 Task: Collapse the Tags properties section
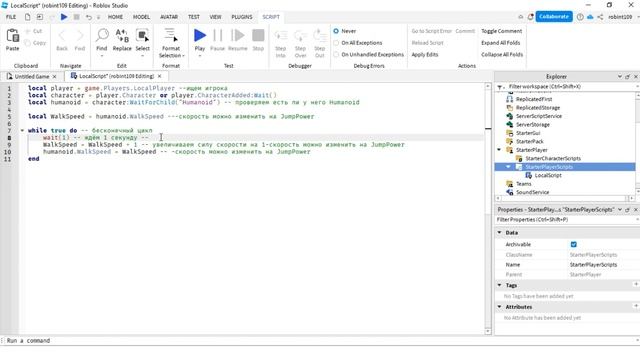coord(499,285)
